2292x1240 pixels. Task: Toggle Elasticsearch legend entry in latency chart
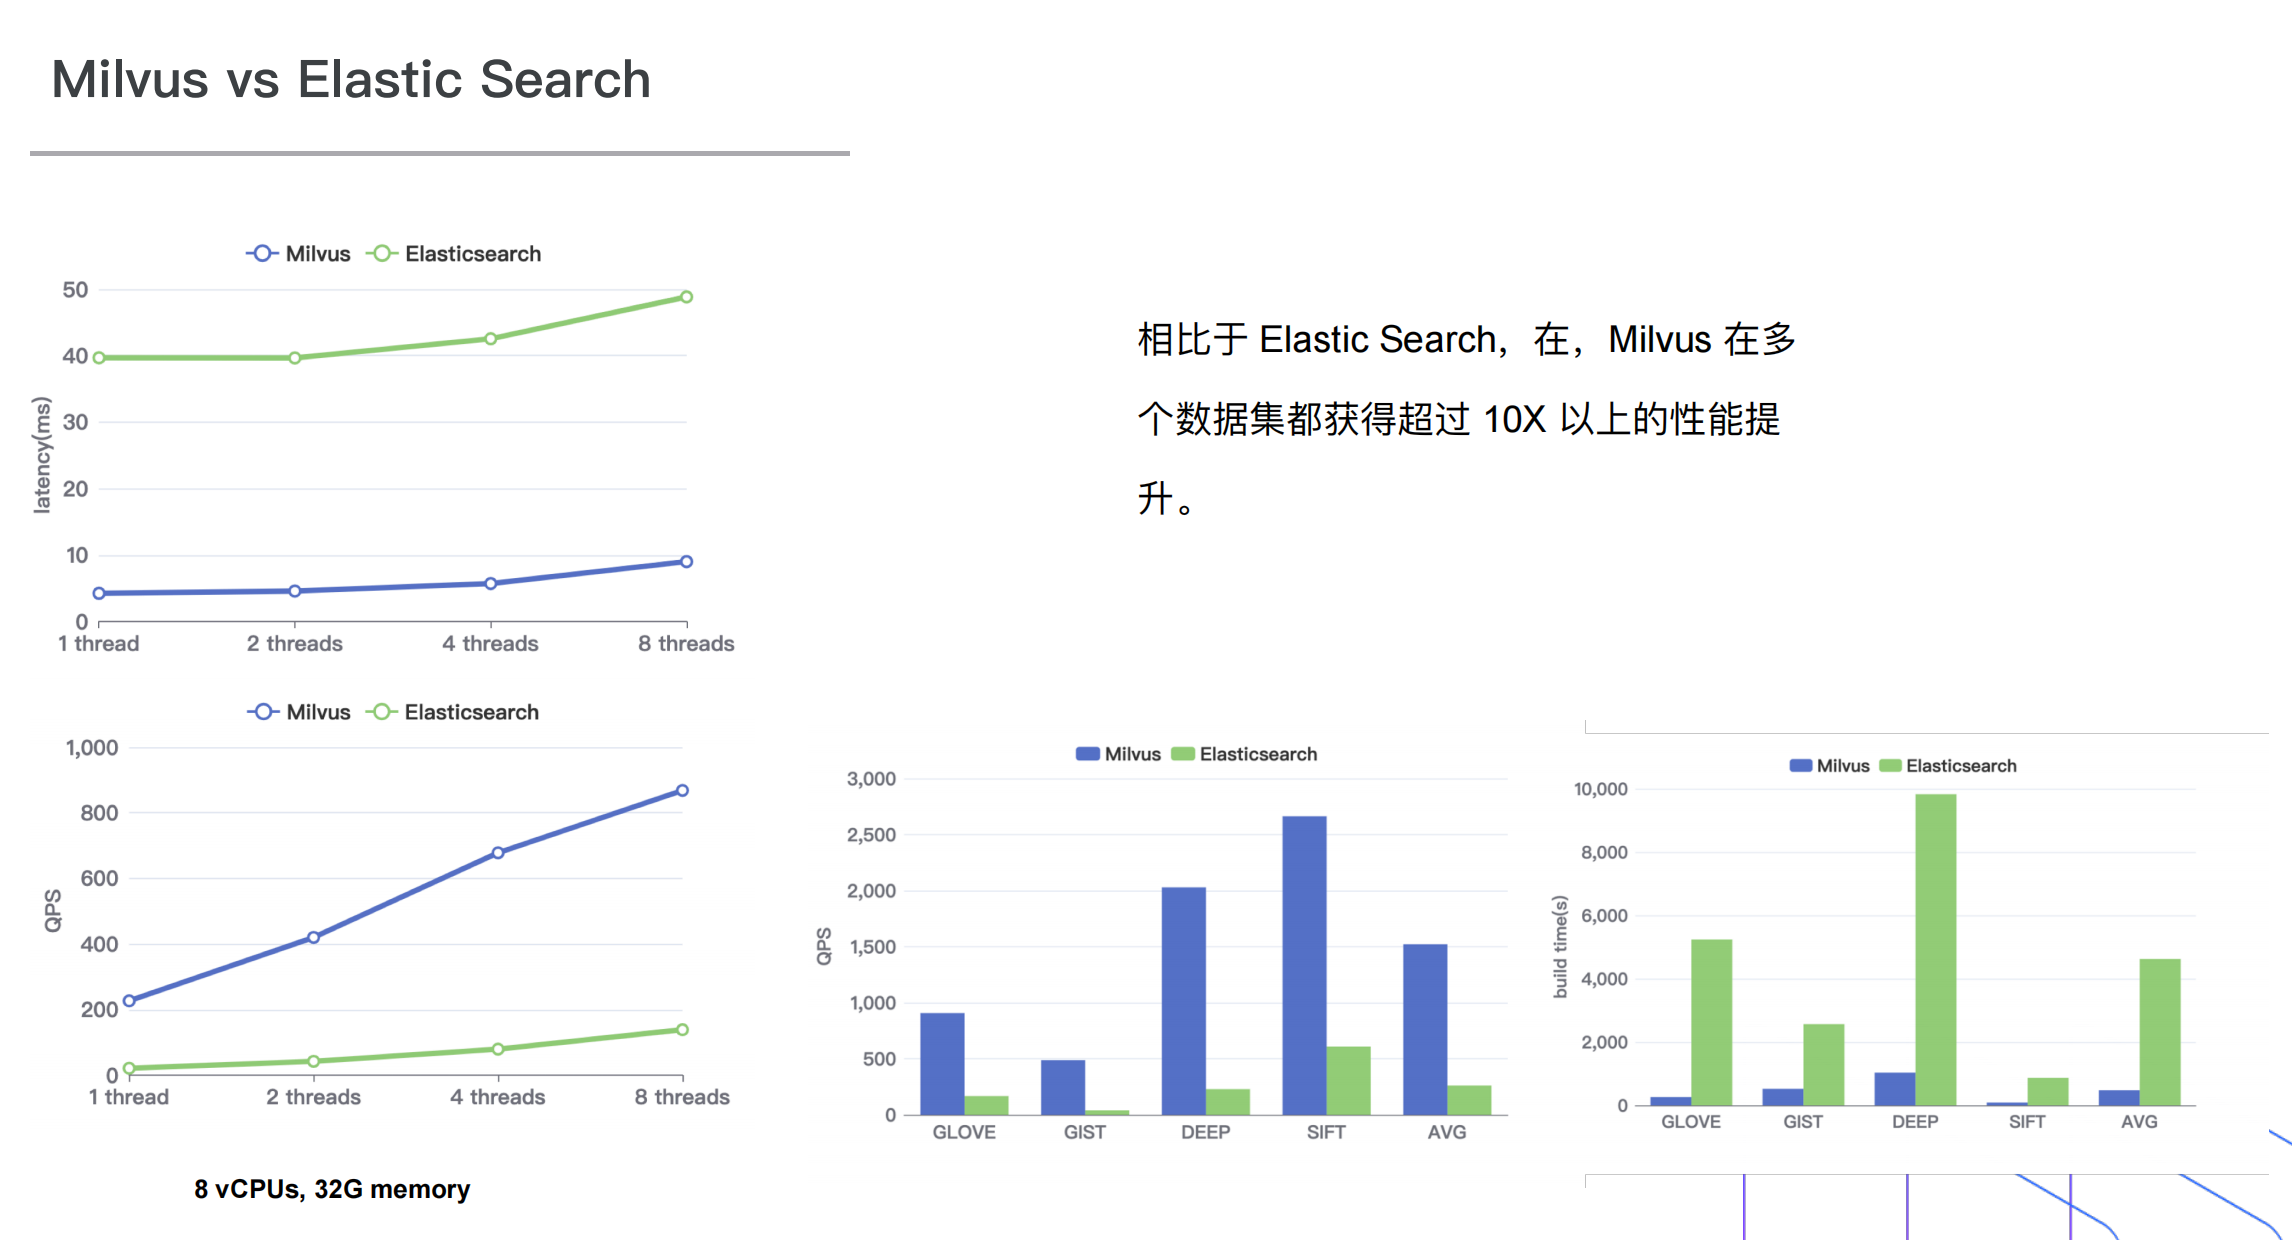[454, 254]
